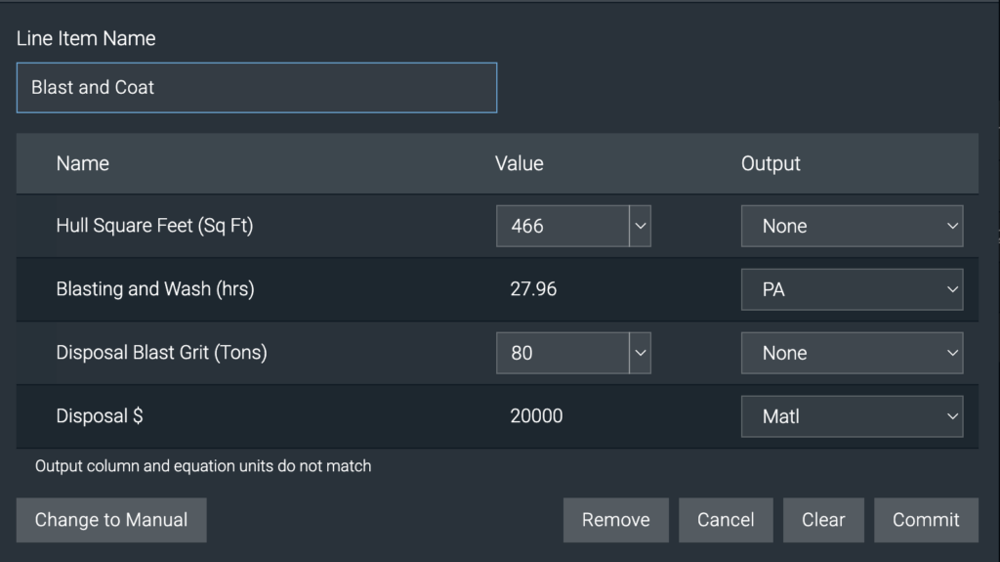This screenshot has height=562, width=1000.
Task: Click the Blasting and Wash value 27.96
Action: click(x=533, y=289)
